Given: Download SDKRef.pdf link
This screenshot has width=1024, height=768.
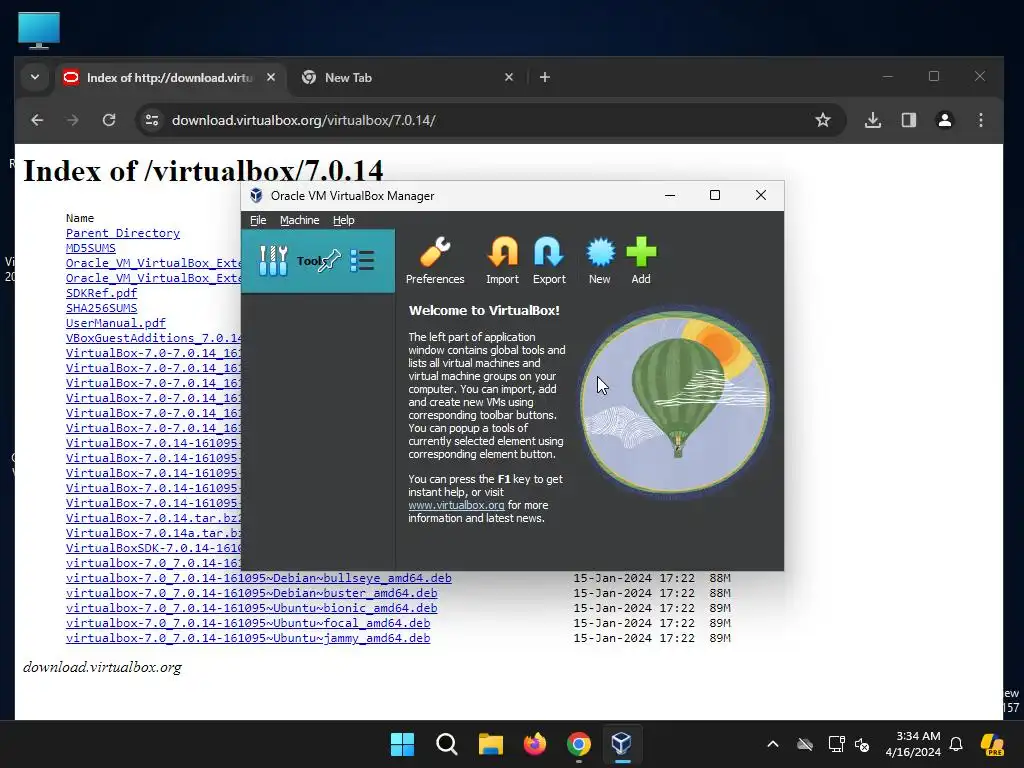Looking at the screenshot, I should [101, 293].
